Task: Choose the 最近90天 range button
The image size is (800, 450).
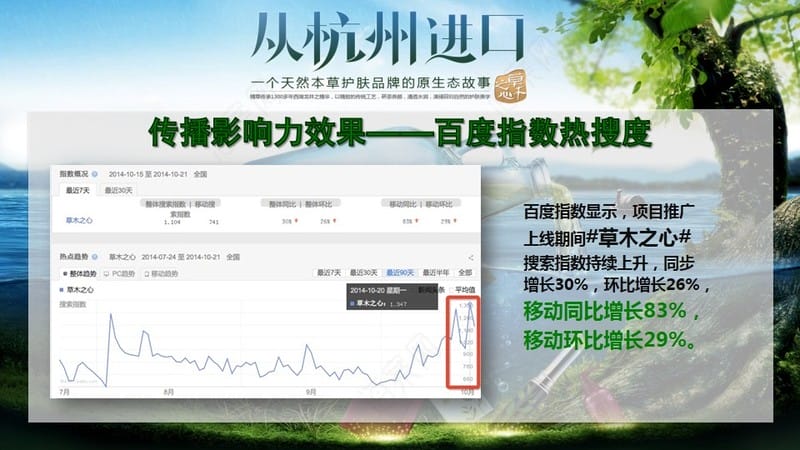Action: pos(400,273)
